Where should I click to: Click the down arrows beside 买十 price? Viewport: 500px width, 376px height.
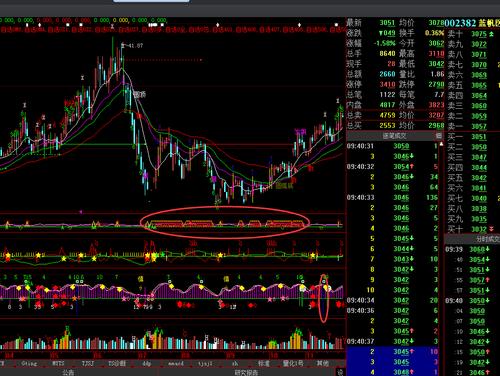pyautogui.click(x=491, y=229)
